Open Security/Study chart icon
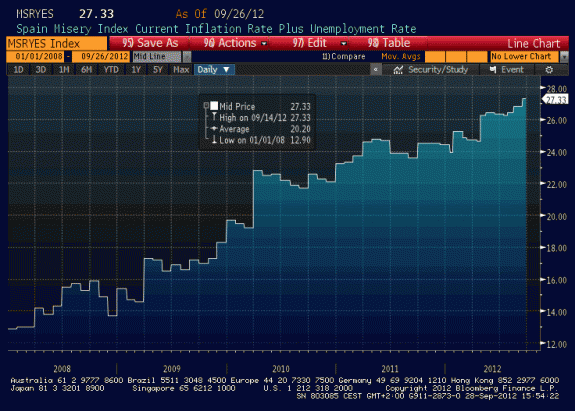This screenshot has height=411, width=575. (x=398, y=70)
